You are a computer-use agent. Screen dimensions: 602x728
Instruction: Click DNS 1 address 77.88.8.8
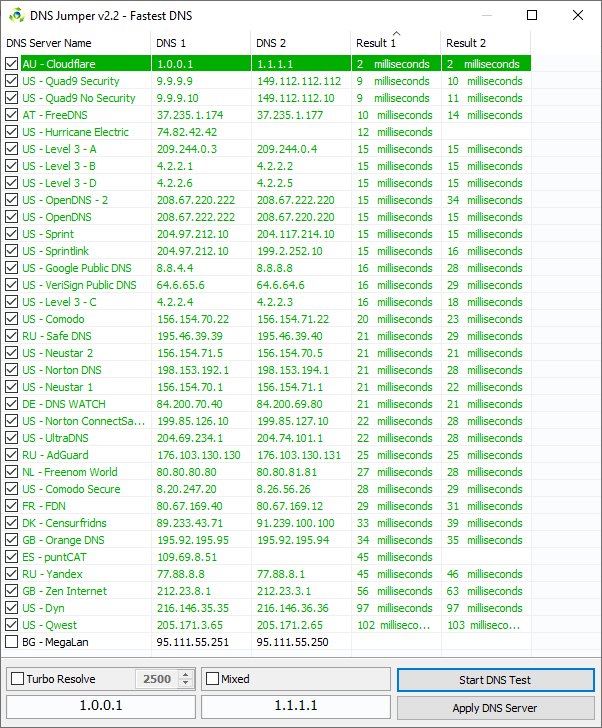click(181, 574)
